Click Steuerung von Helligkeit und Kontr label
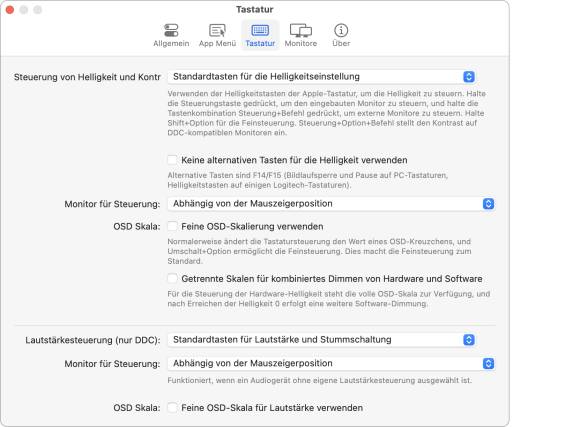580x427 pixels. (87, 77)
